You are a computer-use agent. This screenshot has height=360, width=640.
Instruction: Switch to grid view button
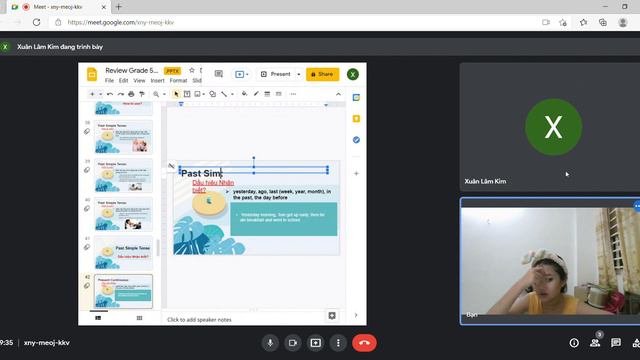(x=139, y=318)
